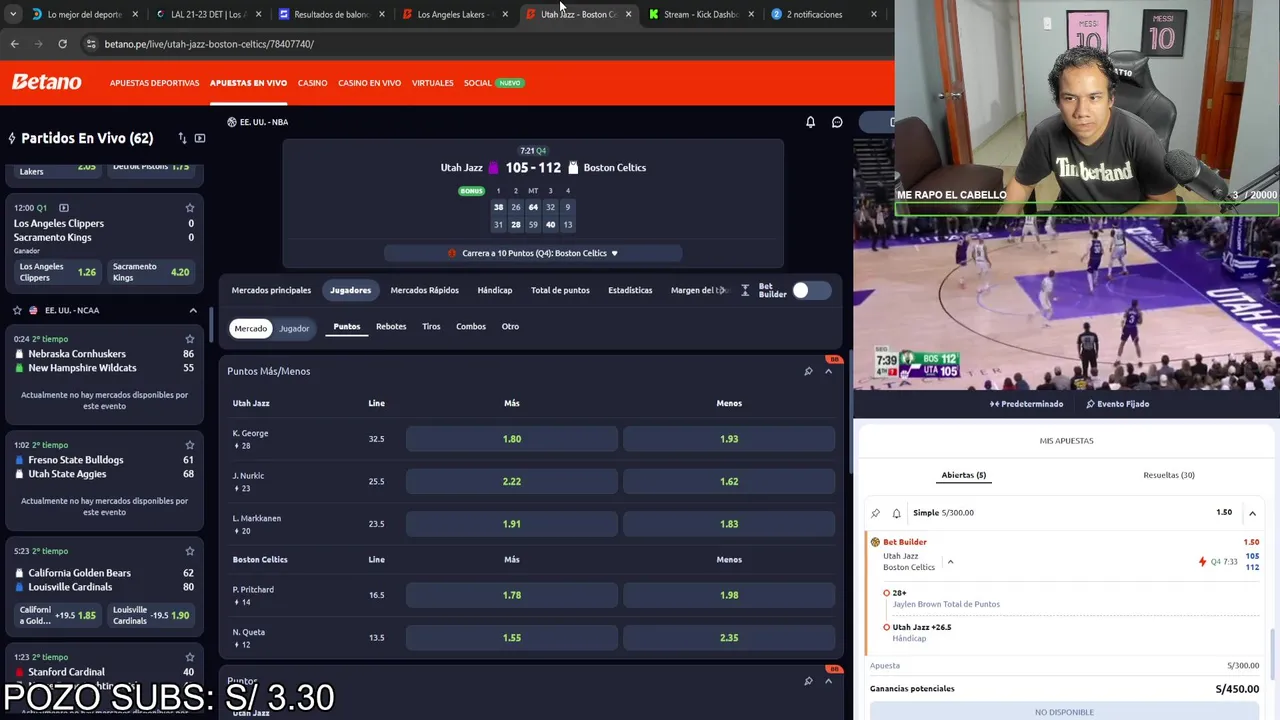Viewport: 1280px width, 720px height.
Task: Favorite the Fresno State Bulldogs match star
Action: coord(190,445)
